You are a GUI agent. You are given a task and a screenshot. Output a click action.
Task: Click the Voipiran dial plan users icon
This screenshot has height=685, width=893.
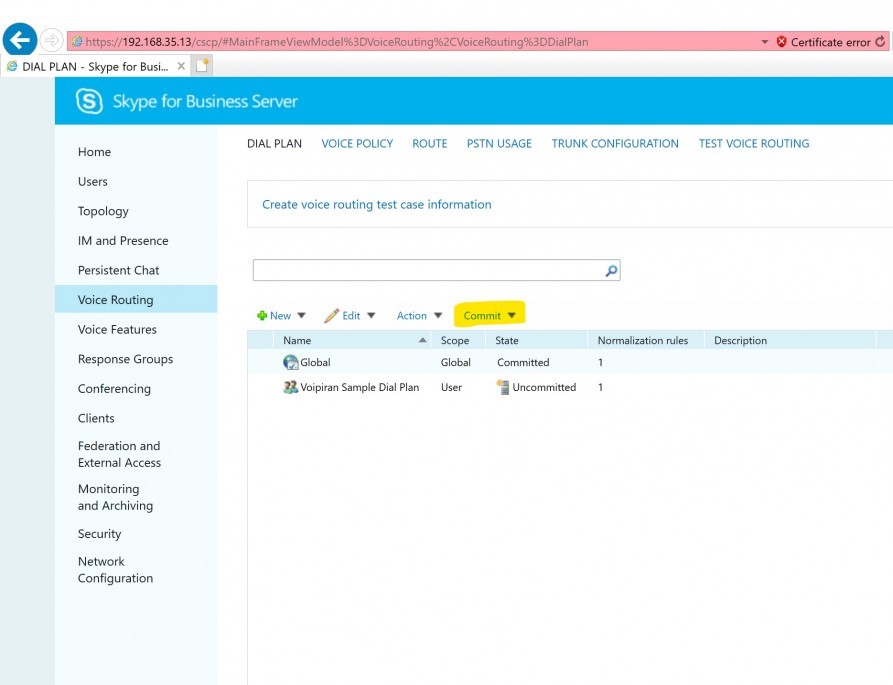290,387
